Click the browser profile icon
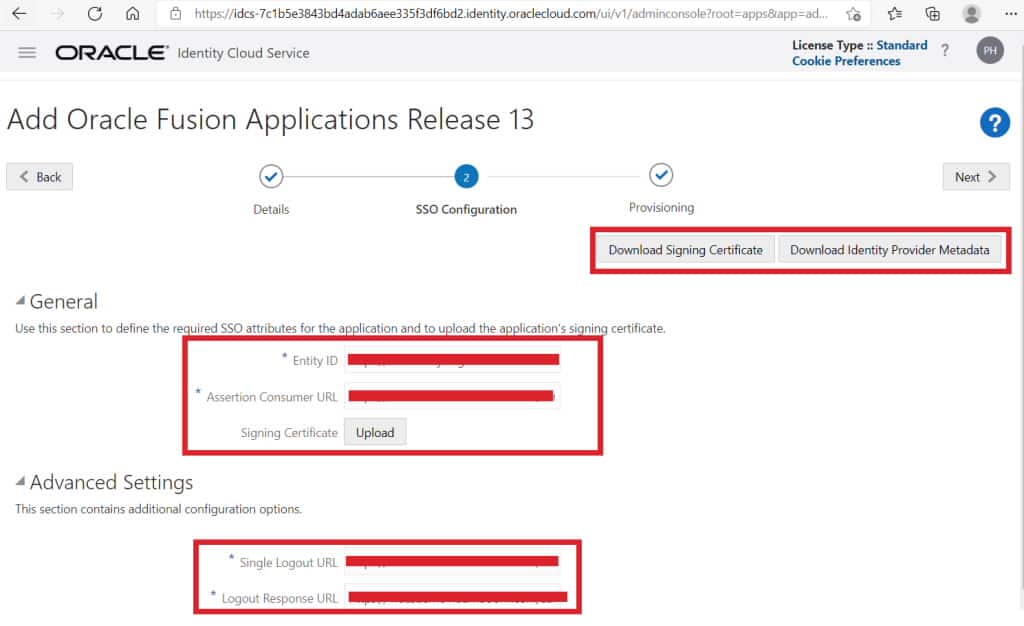This screenshot has width=1024, height=626. 971,14
